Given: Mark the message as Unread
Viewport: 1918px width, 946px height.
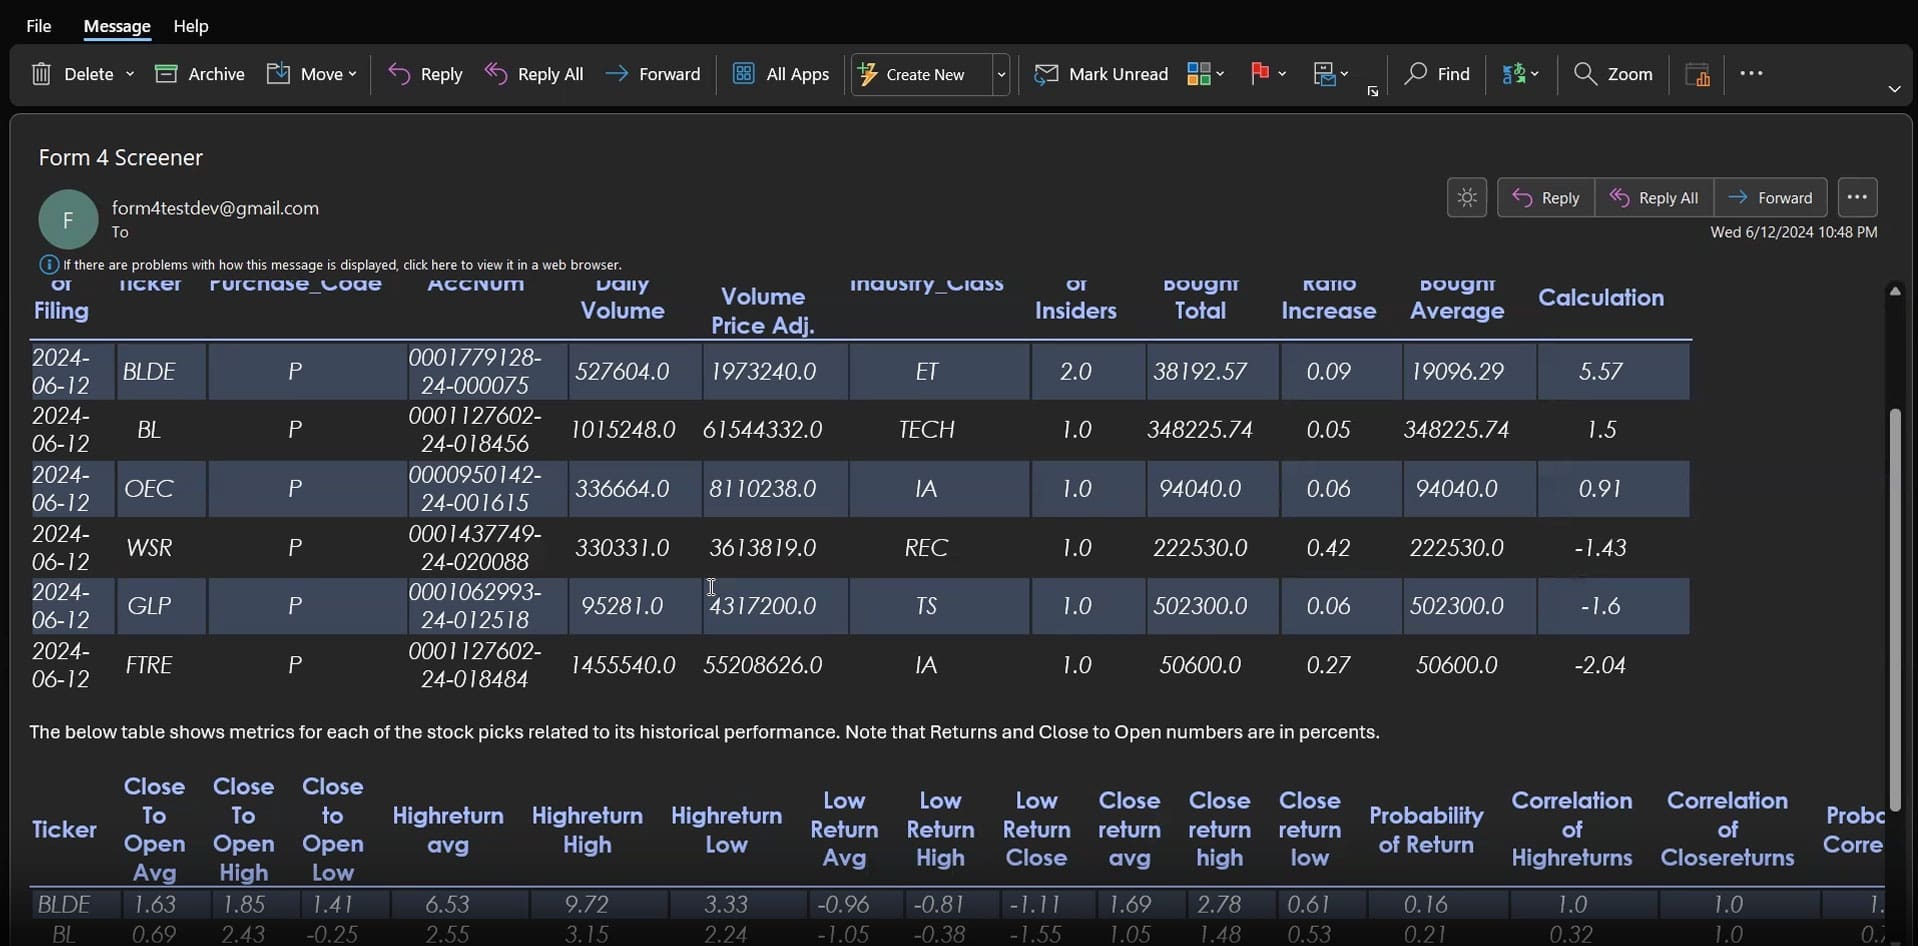Looking at the screenshot, I should (1101, 74).
